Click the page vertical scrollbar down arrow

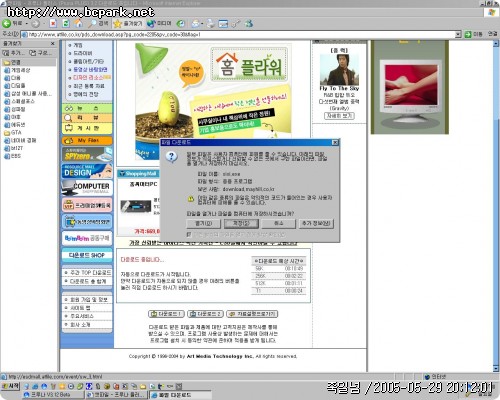[496, 369]
